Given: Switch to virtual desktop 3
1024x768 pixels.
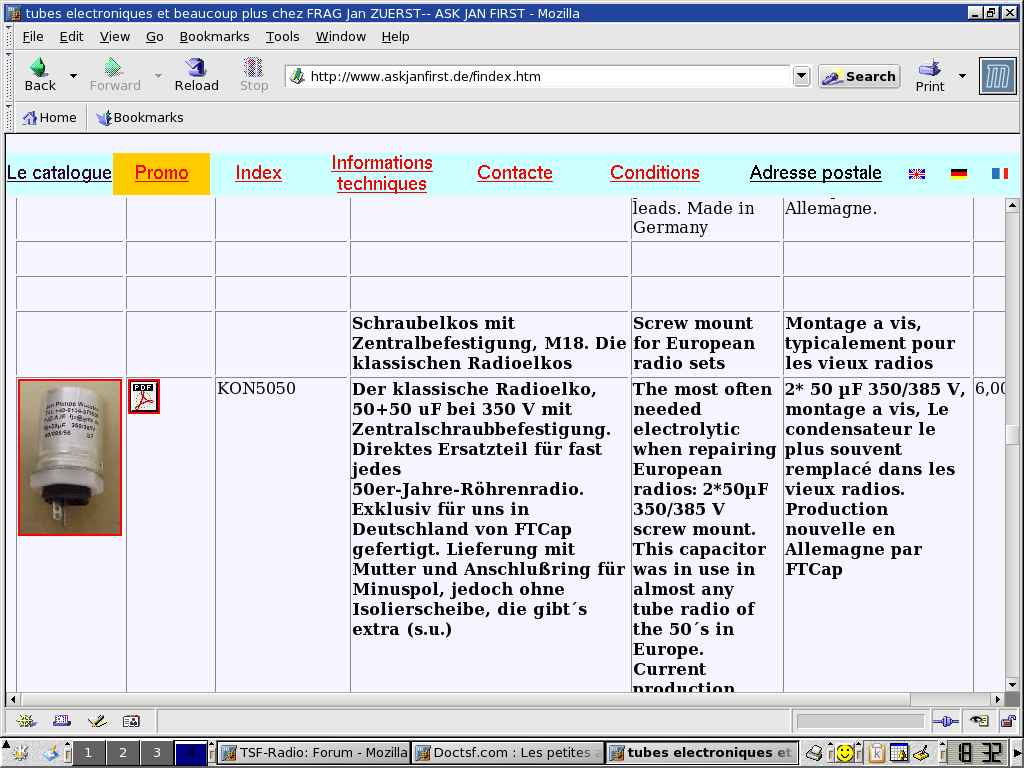Looking at the screenshot, I should [156, 753].
